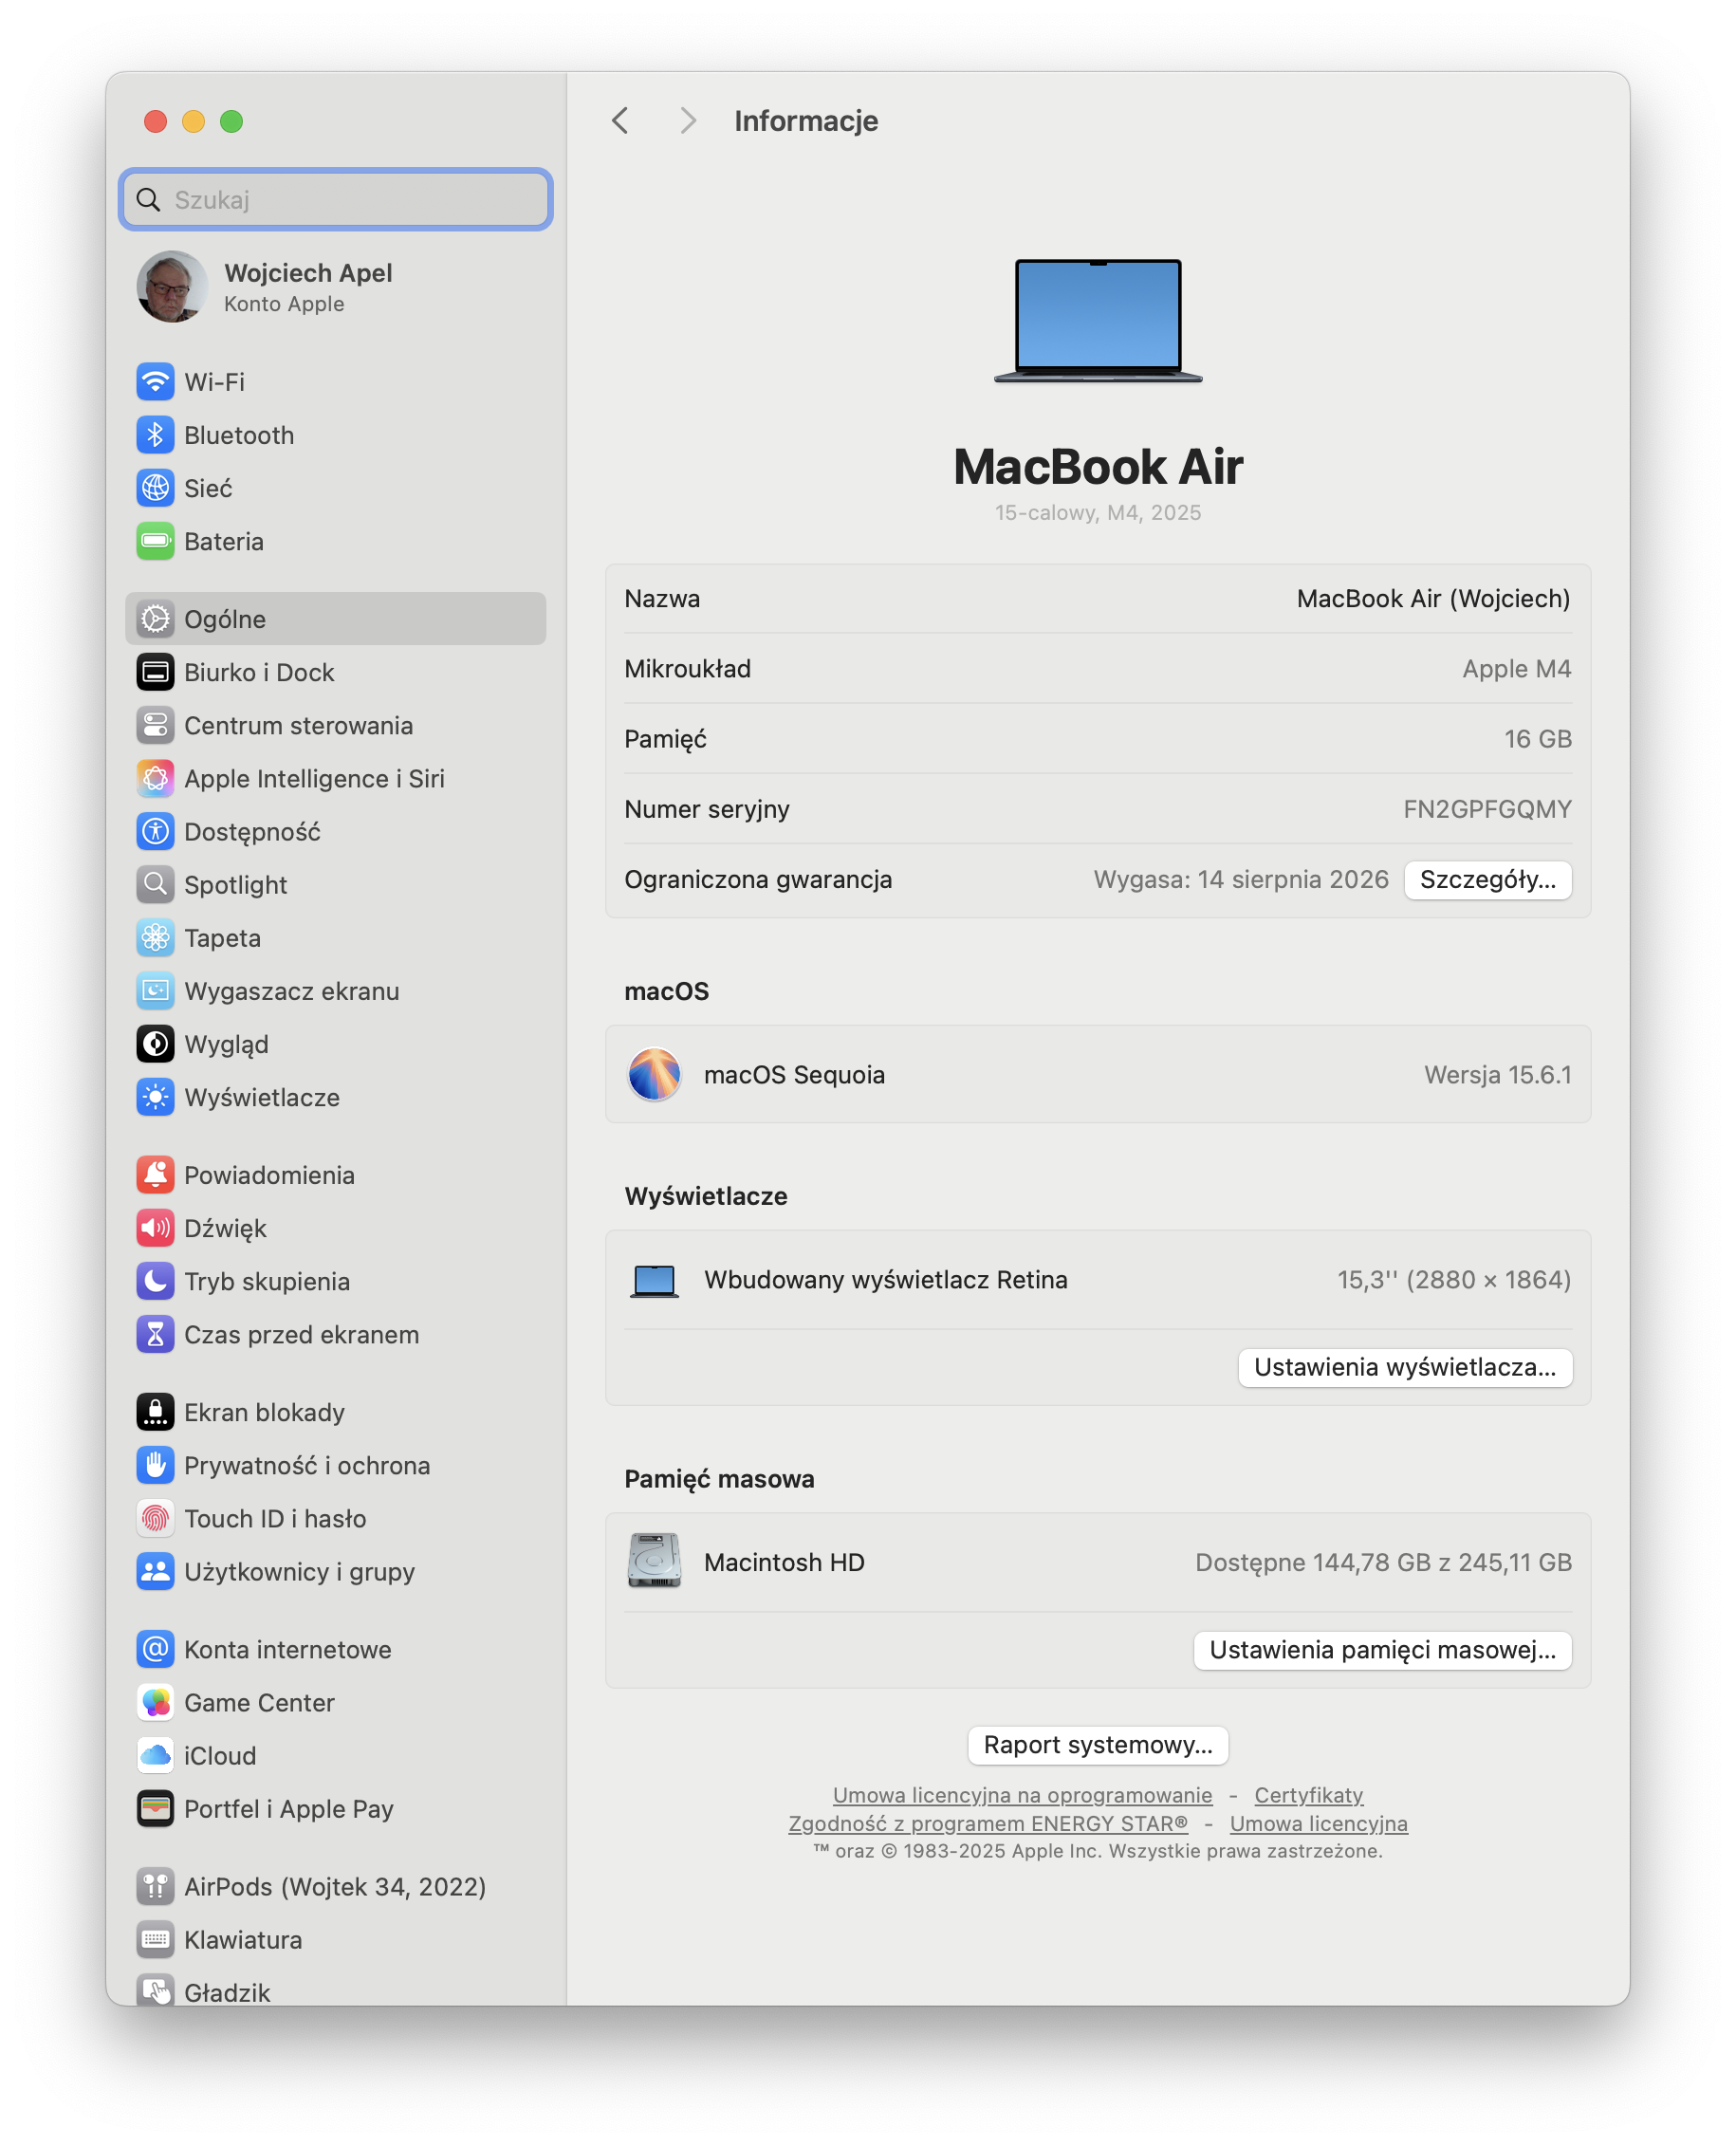This screenshot has width=1736, height=2146.
Task: Open Konta internetowe @ icon
Action: click(155, 1649)
